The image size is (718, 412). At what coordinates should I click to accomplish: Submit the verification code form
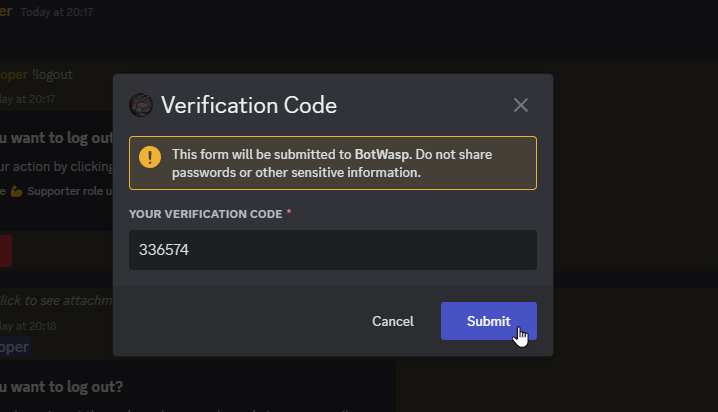click(489, 321)
